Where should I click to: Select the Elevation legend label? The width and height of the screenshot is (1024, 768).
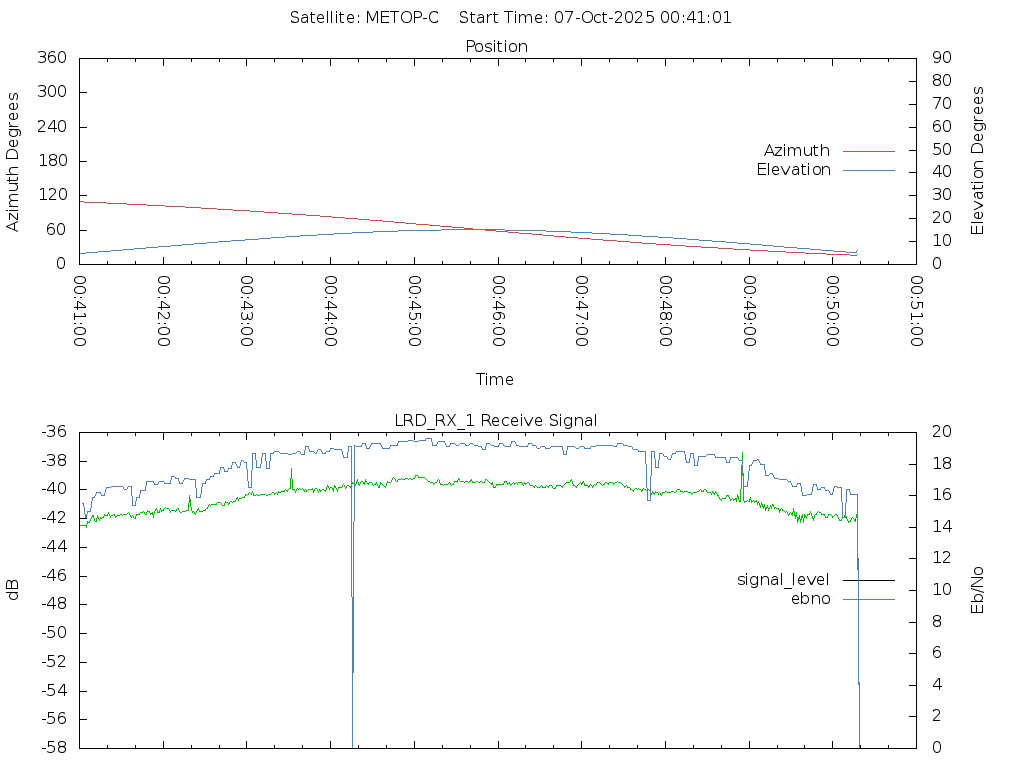[793, 170]
